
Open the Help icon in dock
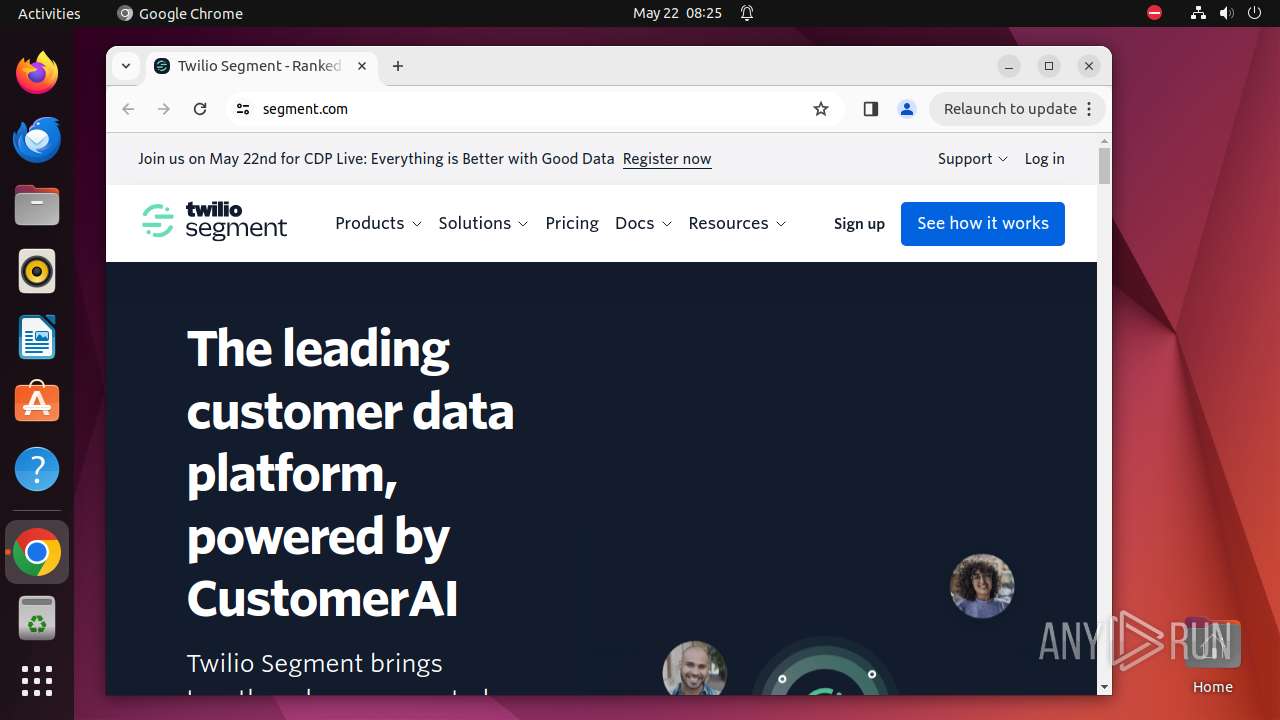pyautogui.click(x=37, y=469)
